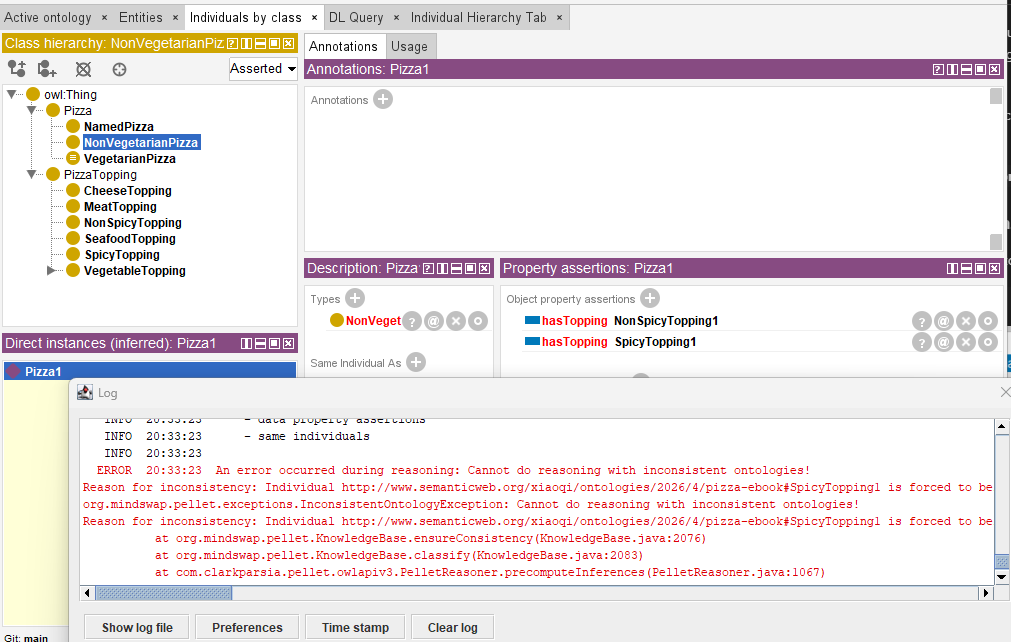The height and width of the screenshot is (642, 1011).
Task: Add a type with Types plus button
Action: coord(355,298)
